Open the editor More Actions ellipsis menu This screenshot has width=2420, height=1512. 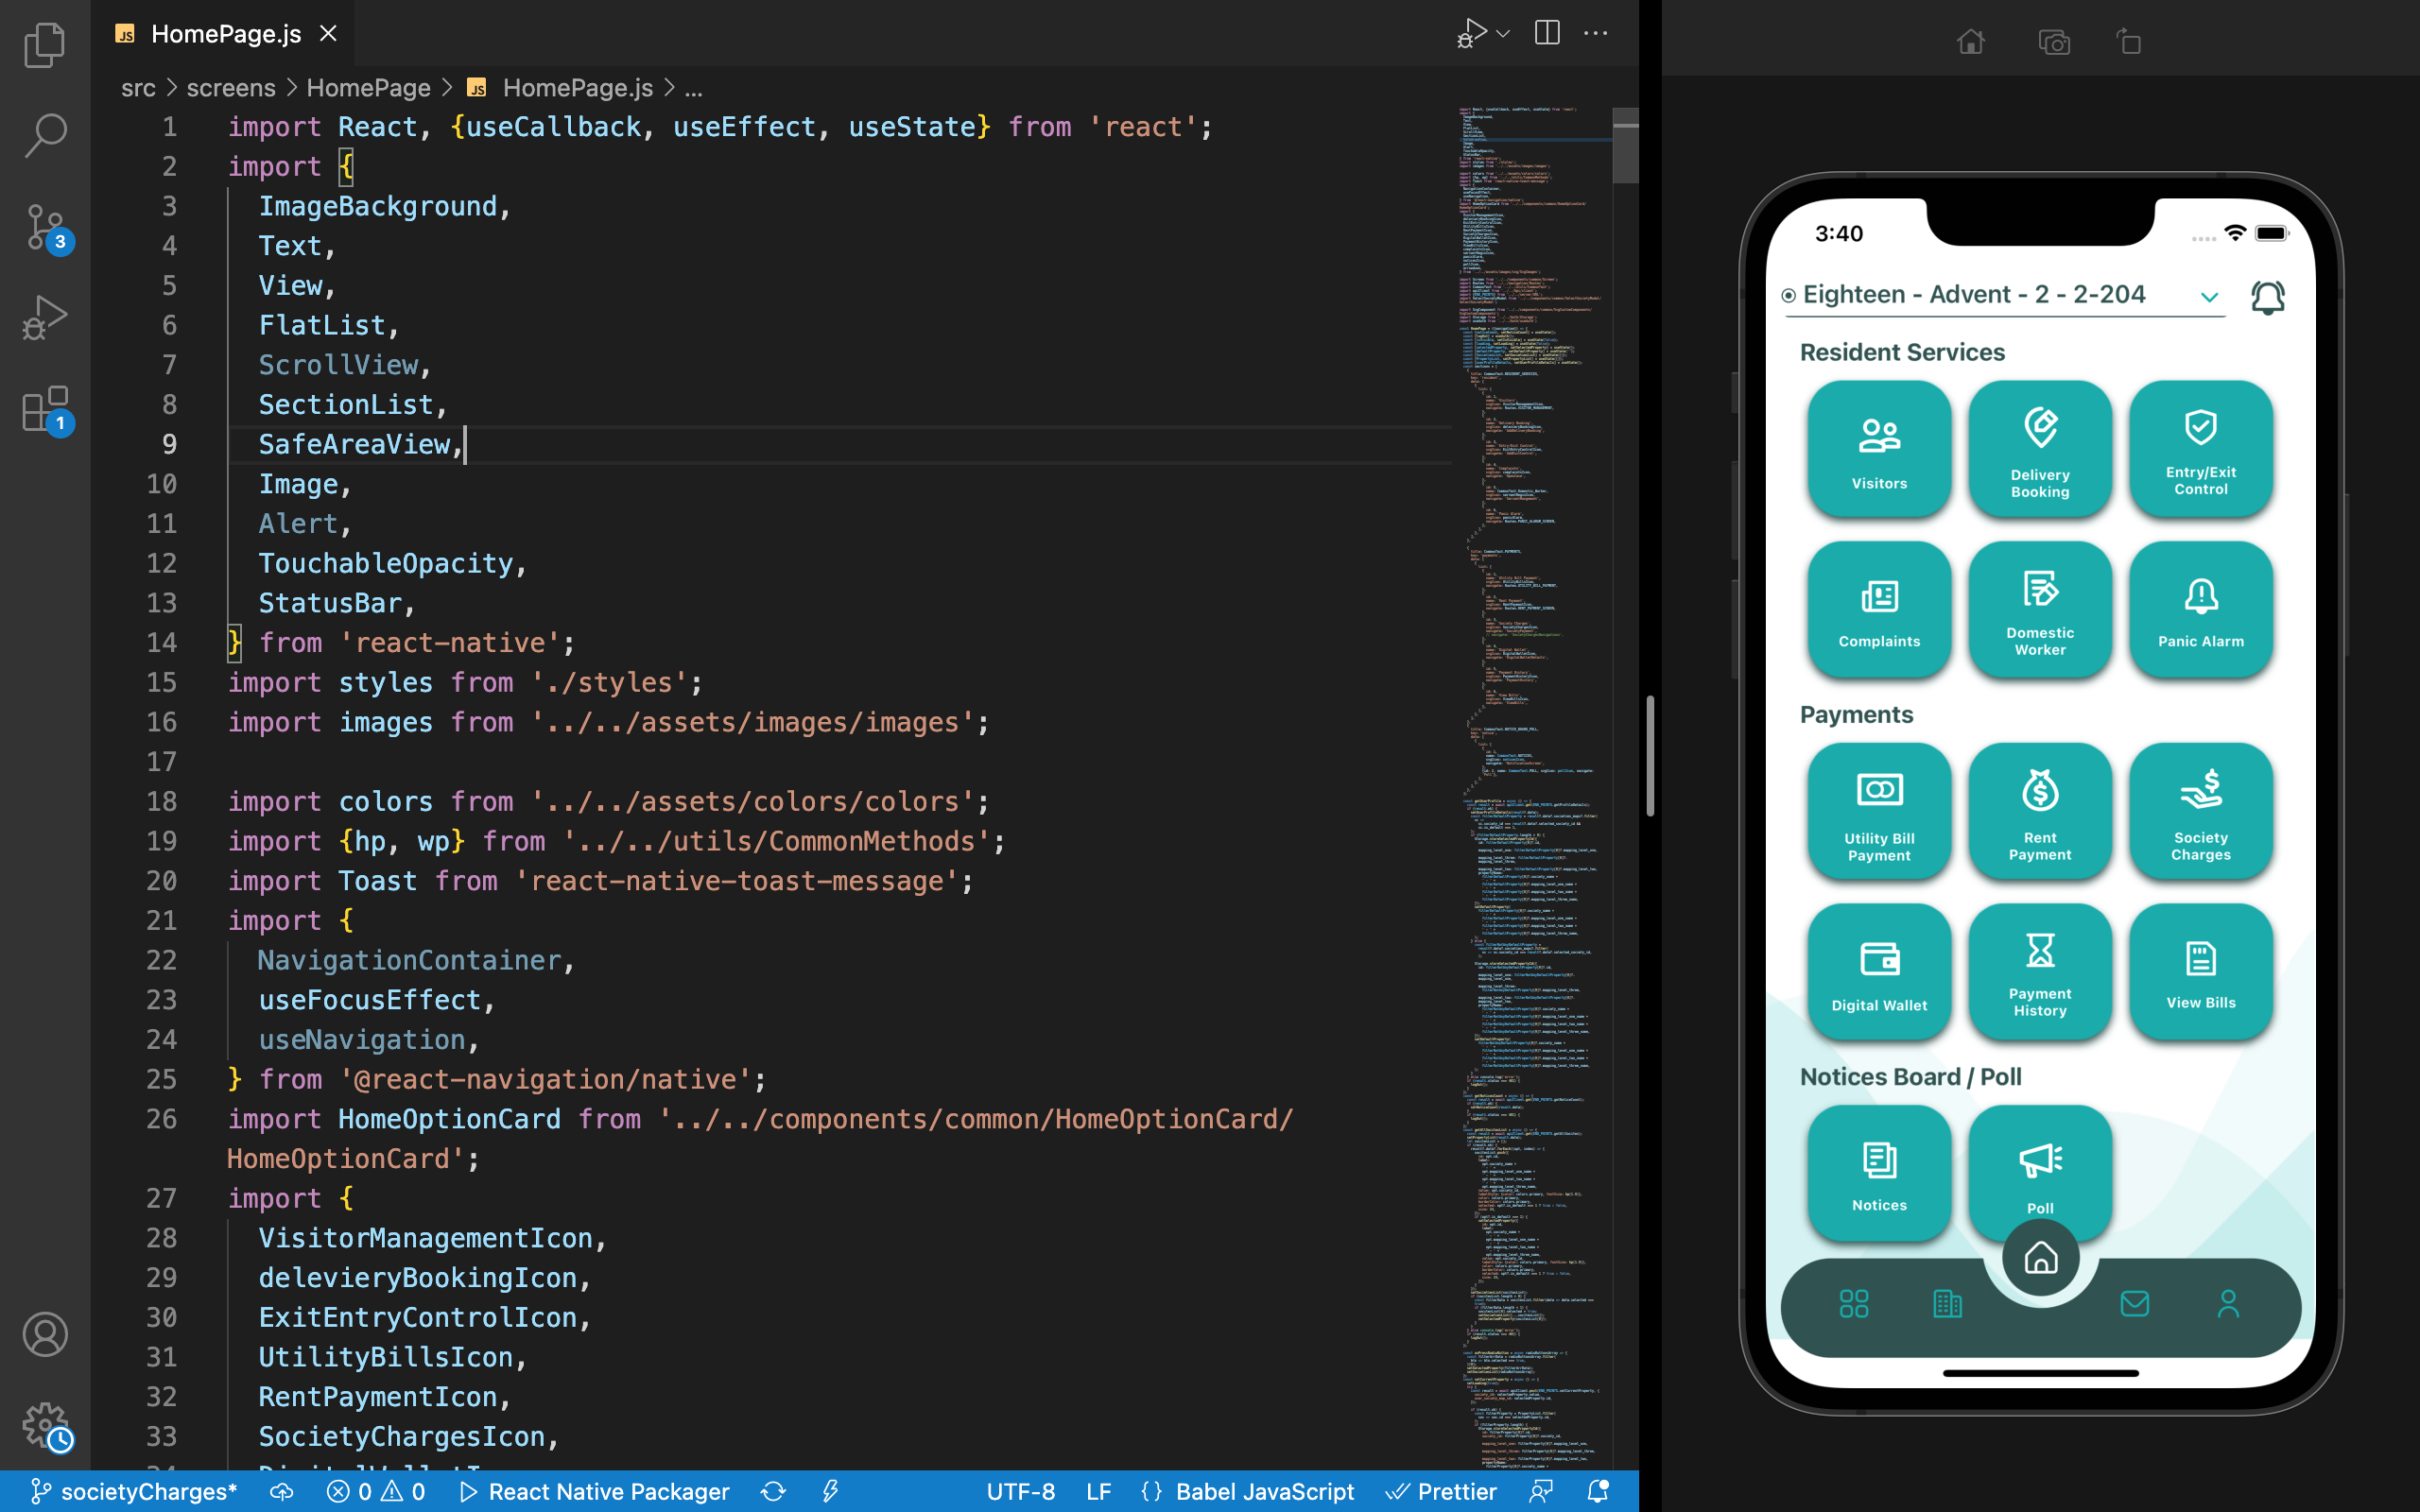click(x=1596, y=33)
